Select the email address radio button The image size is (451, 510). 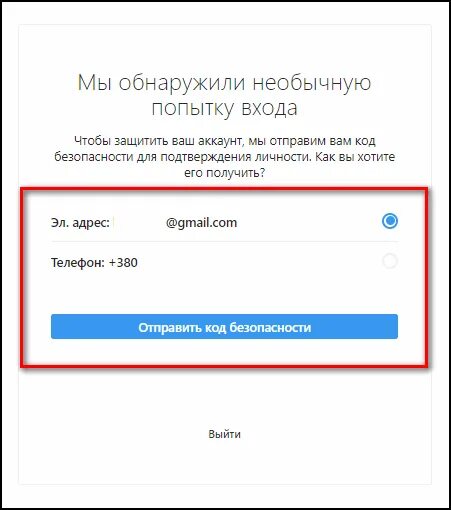390,221
